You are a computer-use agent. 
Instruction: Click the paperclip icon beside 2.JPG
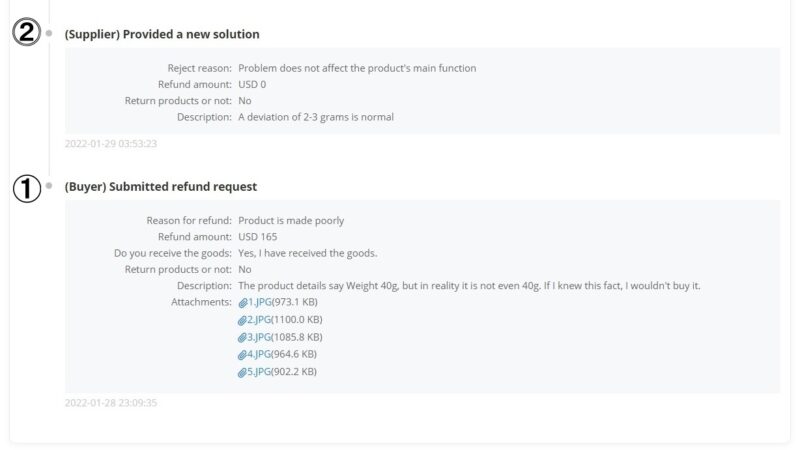(x=242, y=320)
